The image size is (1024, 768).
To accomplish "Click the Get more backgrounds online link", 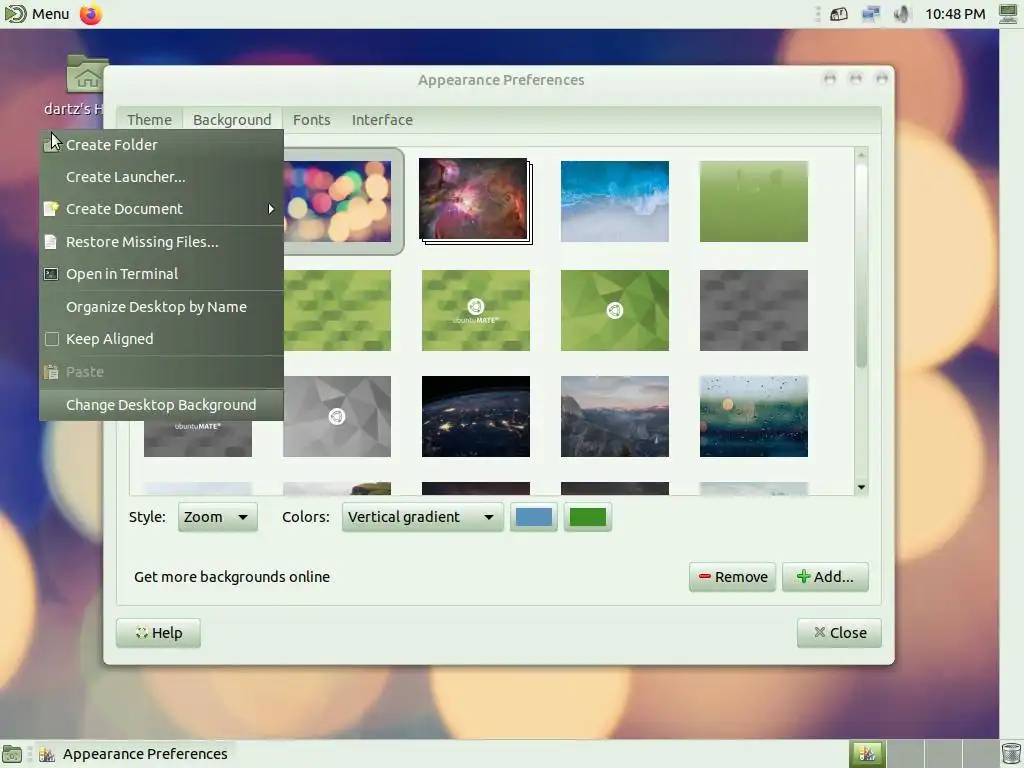I will tap(232, 577).
